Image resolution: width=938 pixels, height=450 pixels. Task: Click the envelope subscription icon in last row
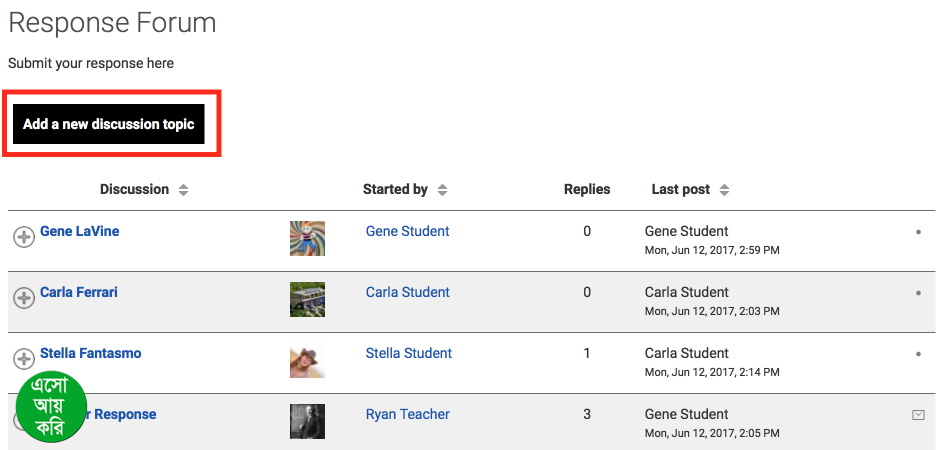point(918,415)
